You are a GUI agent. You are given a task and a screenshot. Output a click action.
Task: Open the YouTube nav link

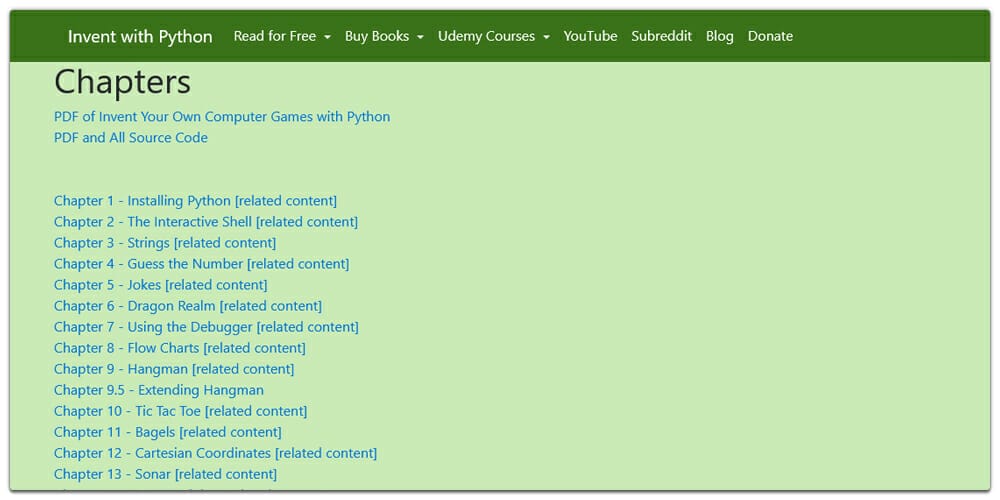pos(591,36)
